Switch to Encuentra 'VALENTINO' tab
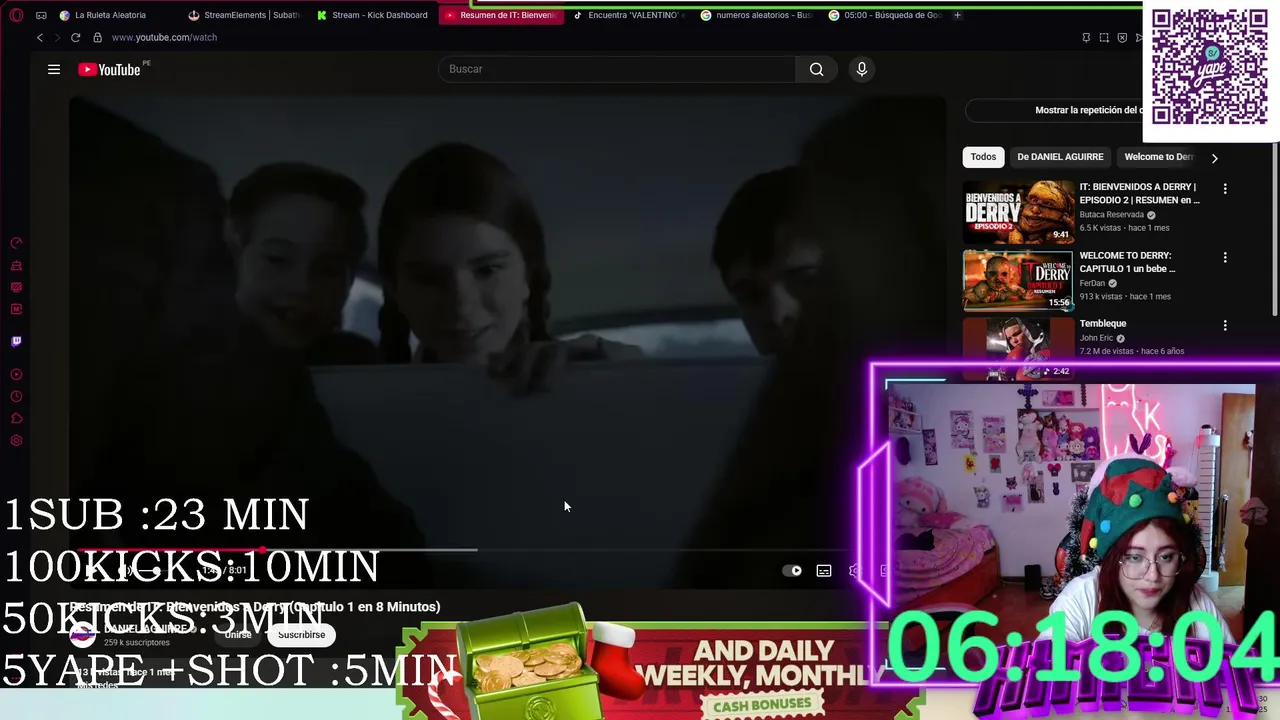The height and width of the screenshot is (720, 1280). coord(628,15)
